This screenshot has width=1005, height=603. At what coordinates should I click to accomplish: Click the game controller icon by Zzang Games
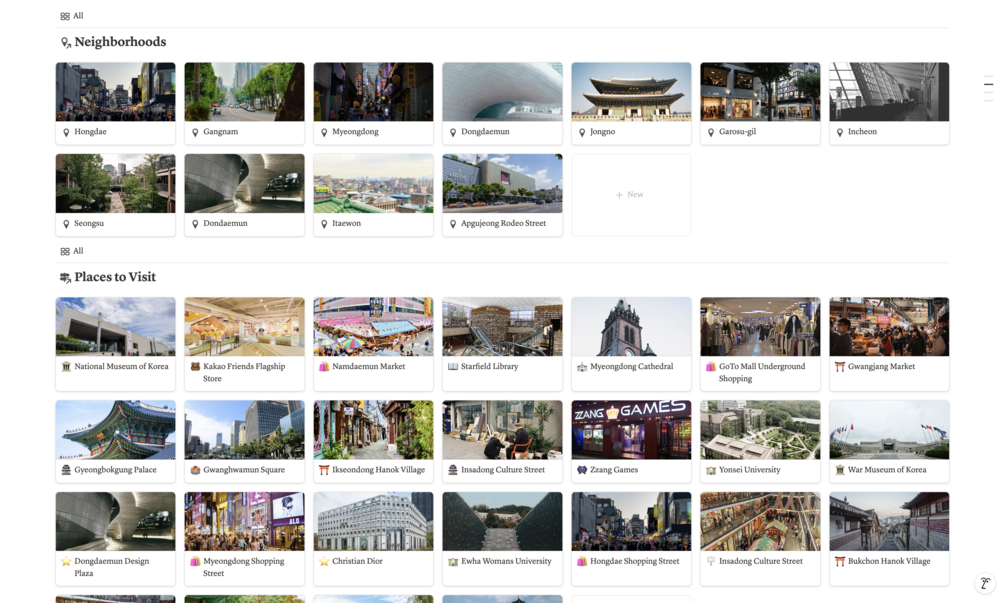[x=582, y=470]
